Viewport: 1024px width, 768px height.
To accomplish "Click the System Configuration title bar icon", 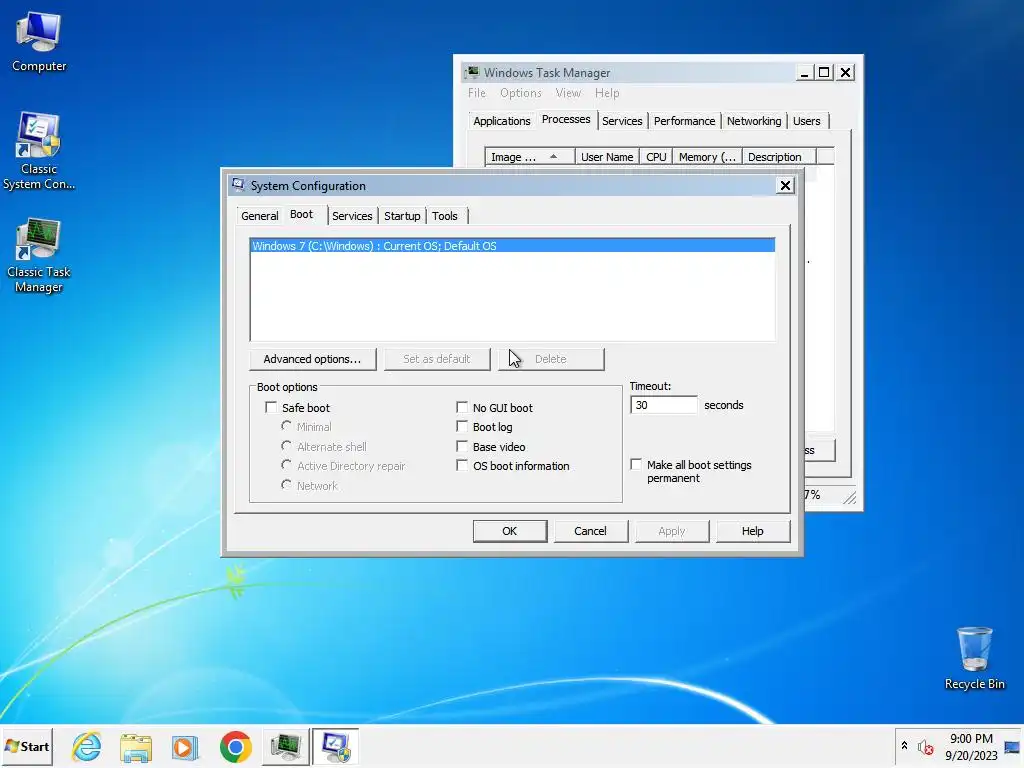I will 238,185.
